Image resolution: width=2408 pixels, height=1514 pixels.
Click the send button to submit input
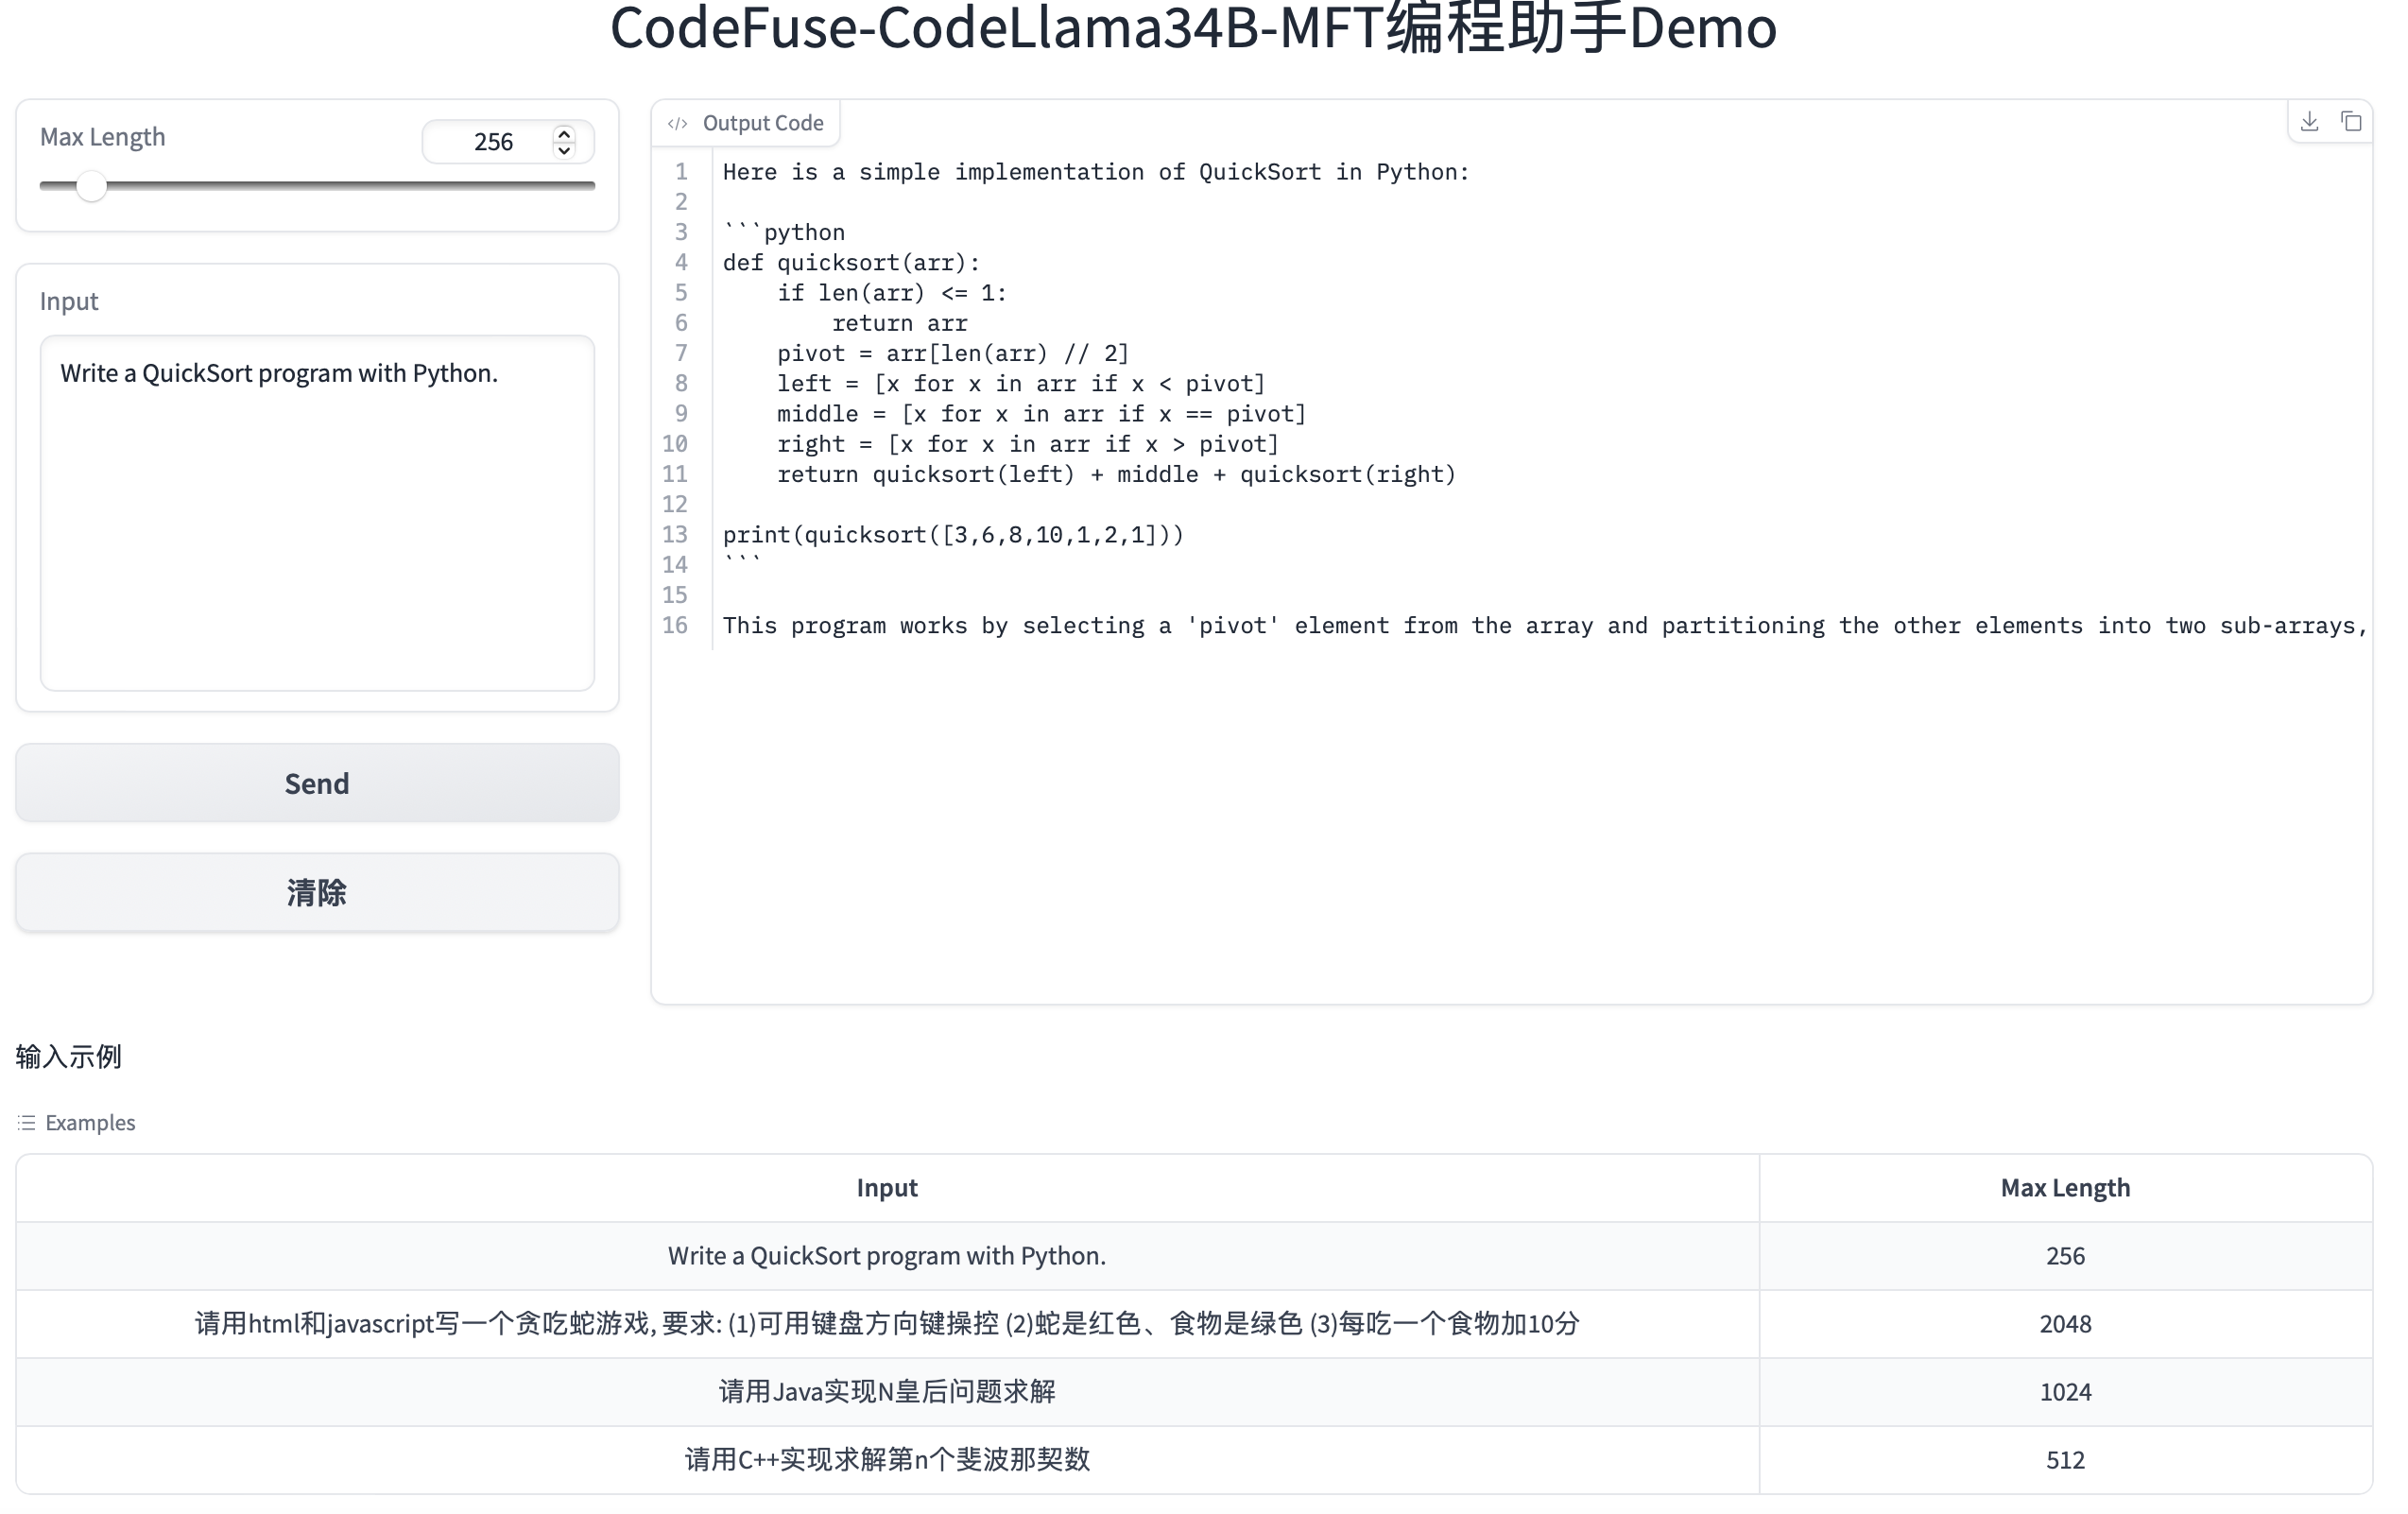click(x=318, y=783)
